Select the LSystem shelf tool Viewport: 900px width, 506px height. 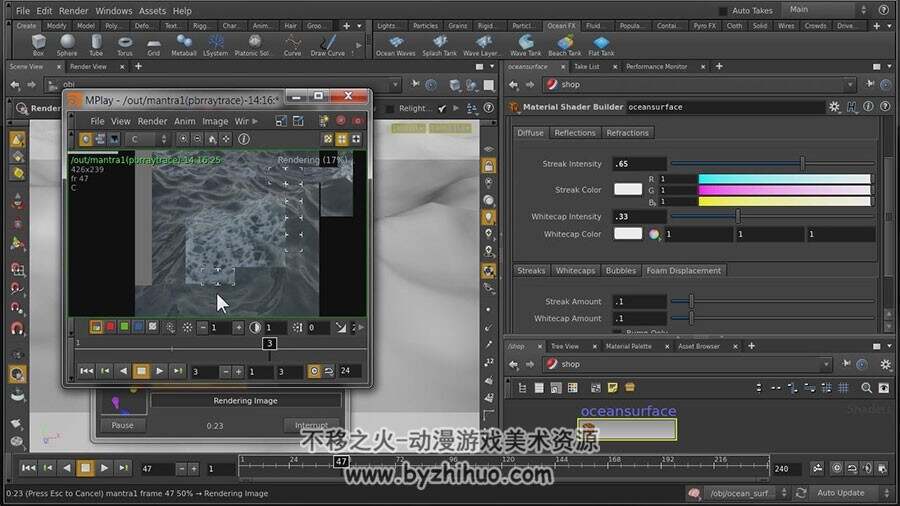tap(215, 45)
